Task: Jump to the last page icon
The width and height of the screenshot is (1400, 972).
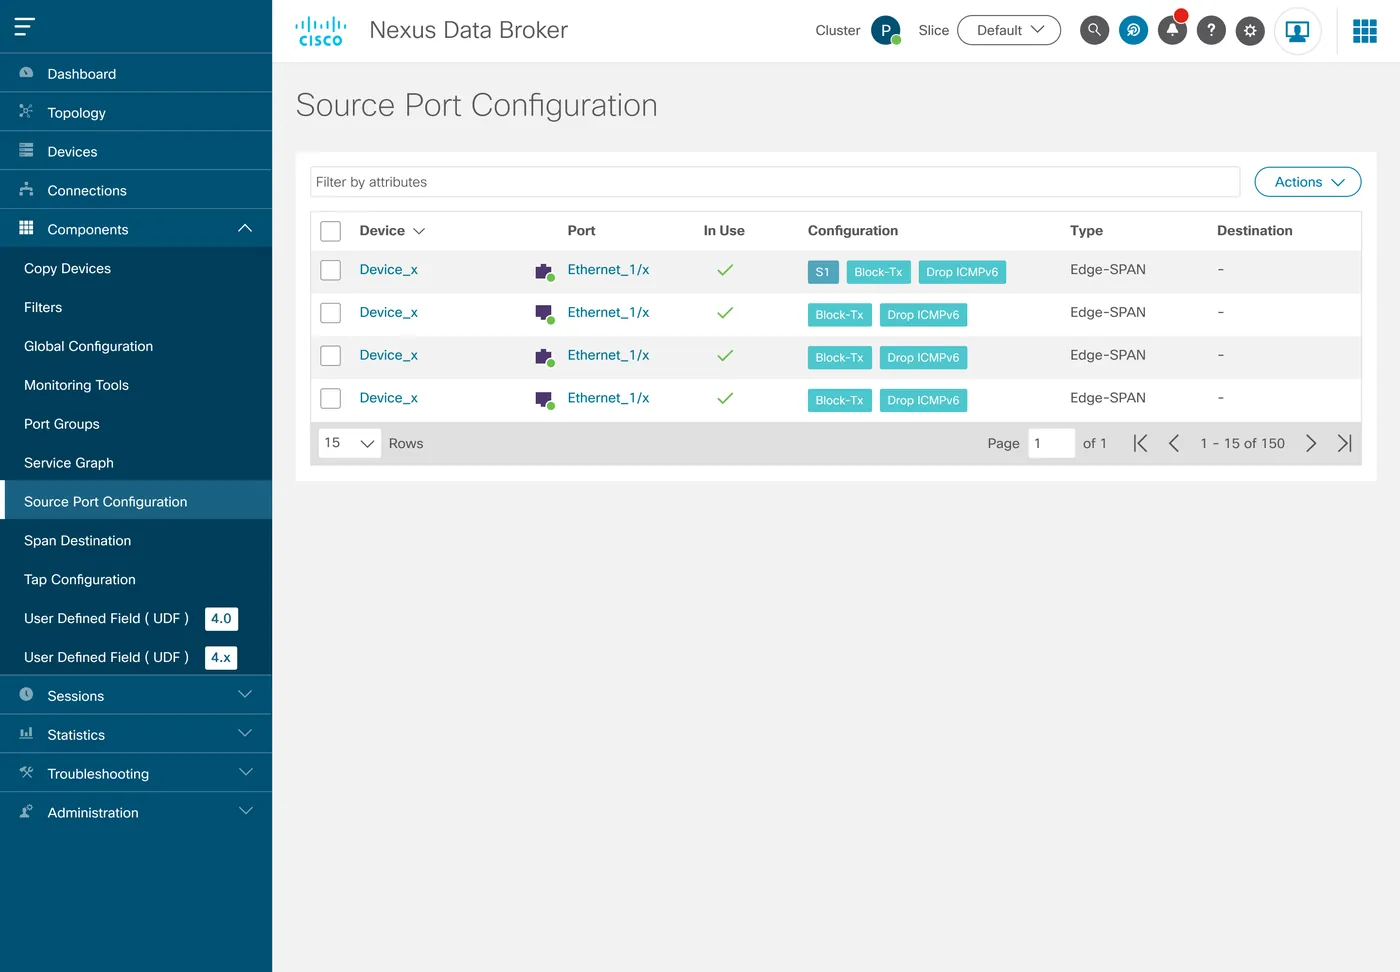Action: click(x=1345, y=443)
